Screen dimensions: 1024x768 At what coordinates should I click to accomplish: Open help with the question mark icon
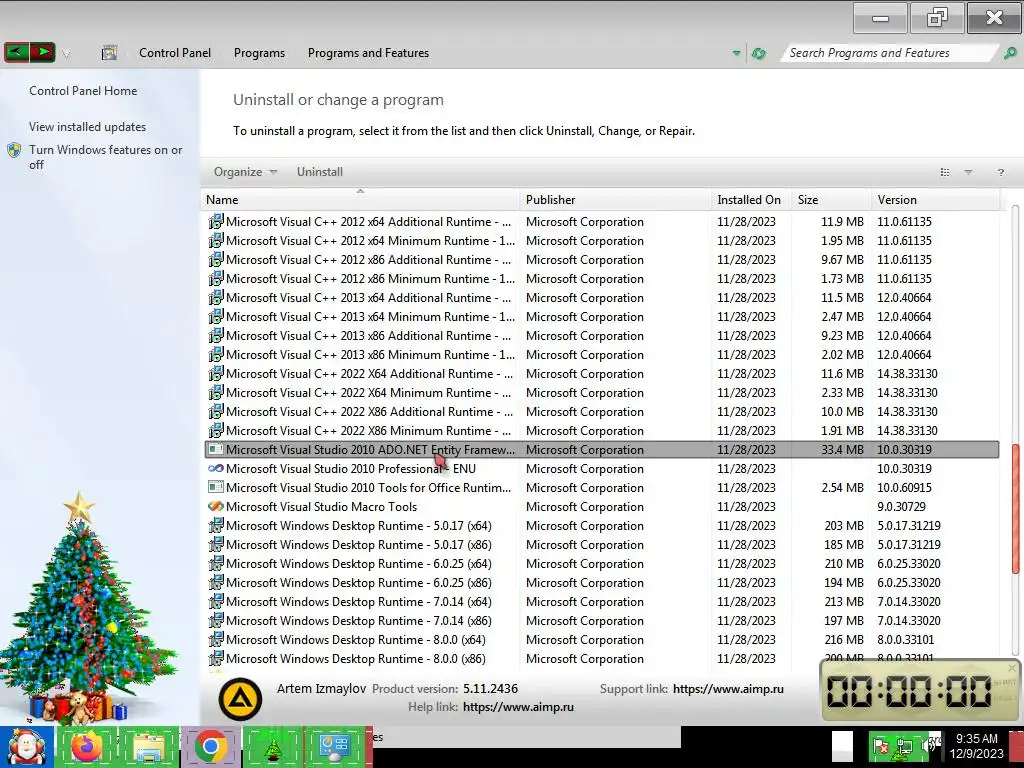click(x=1000, y=172)
